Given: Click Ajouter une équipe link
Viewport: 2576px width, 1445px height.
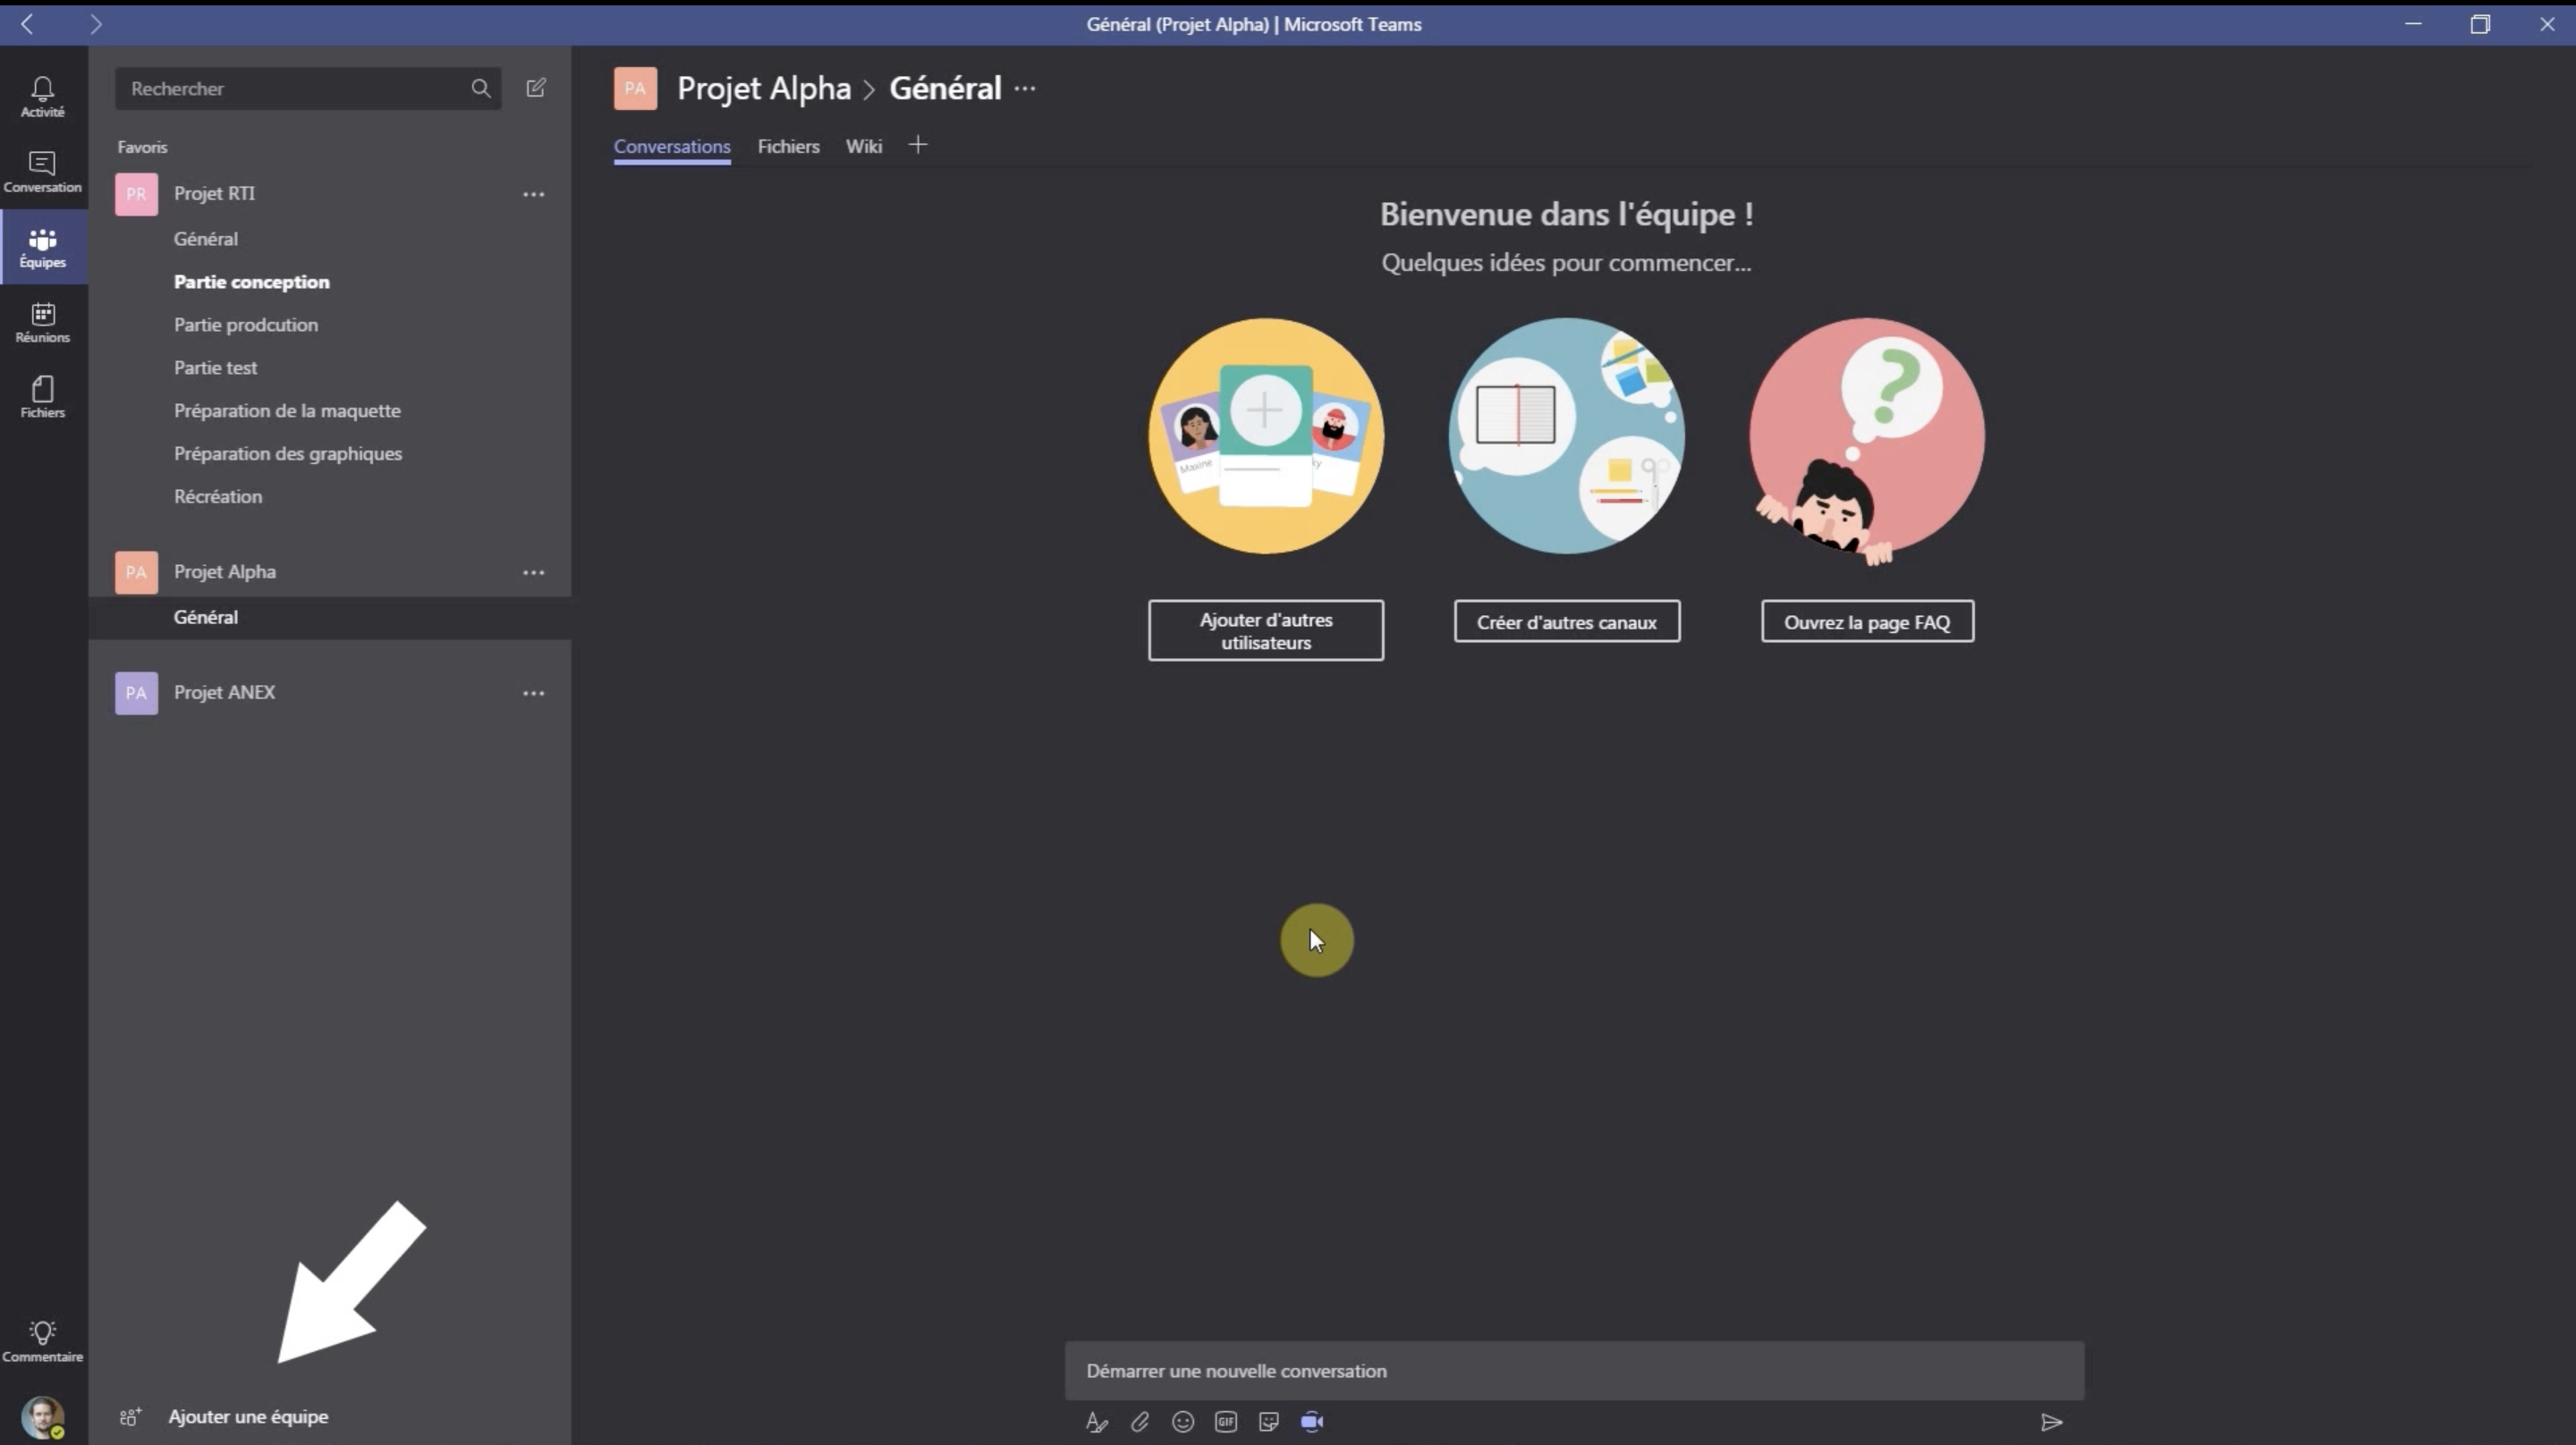Looking at the screenshot, I should coord(246,1415).
